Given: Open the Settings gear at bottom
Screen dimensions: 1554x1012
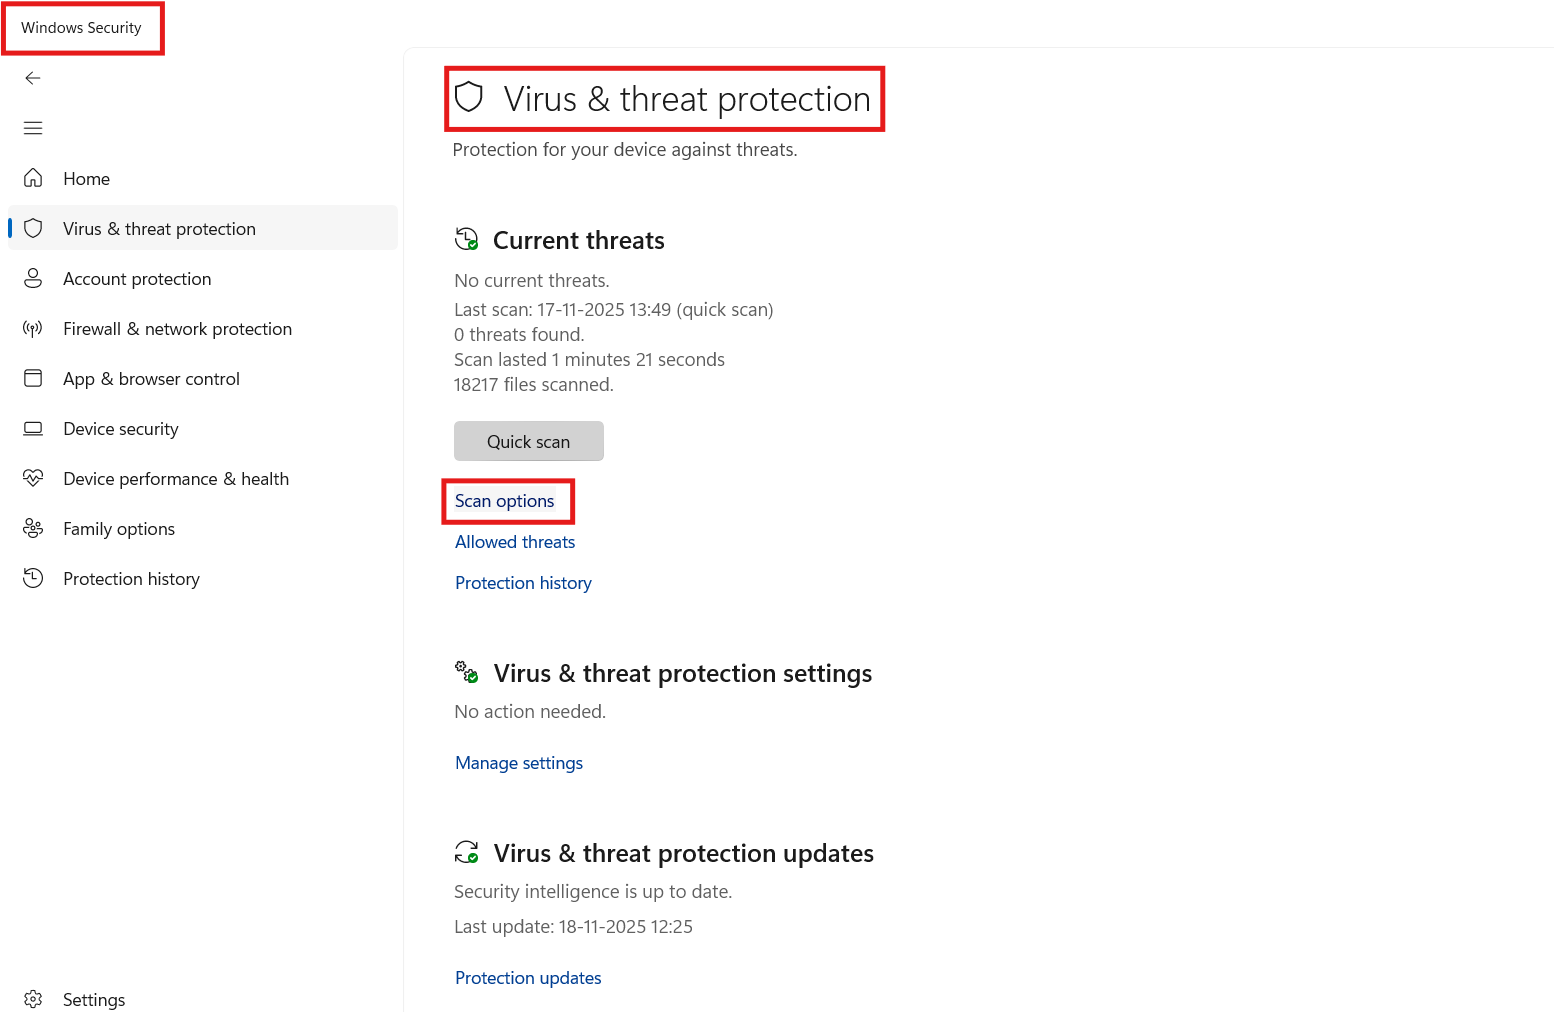Looking at the screenshot, I should [33, 998].
